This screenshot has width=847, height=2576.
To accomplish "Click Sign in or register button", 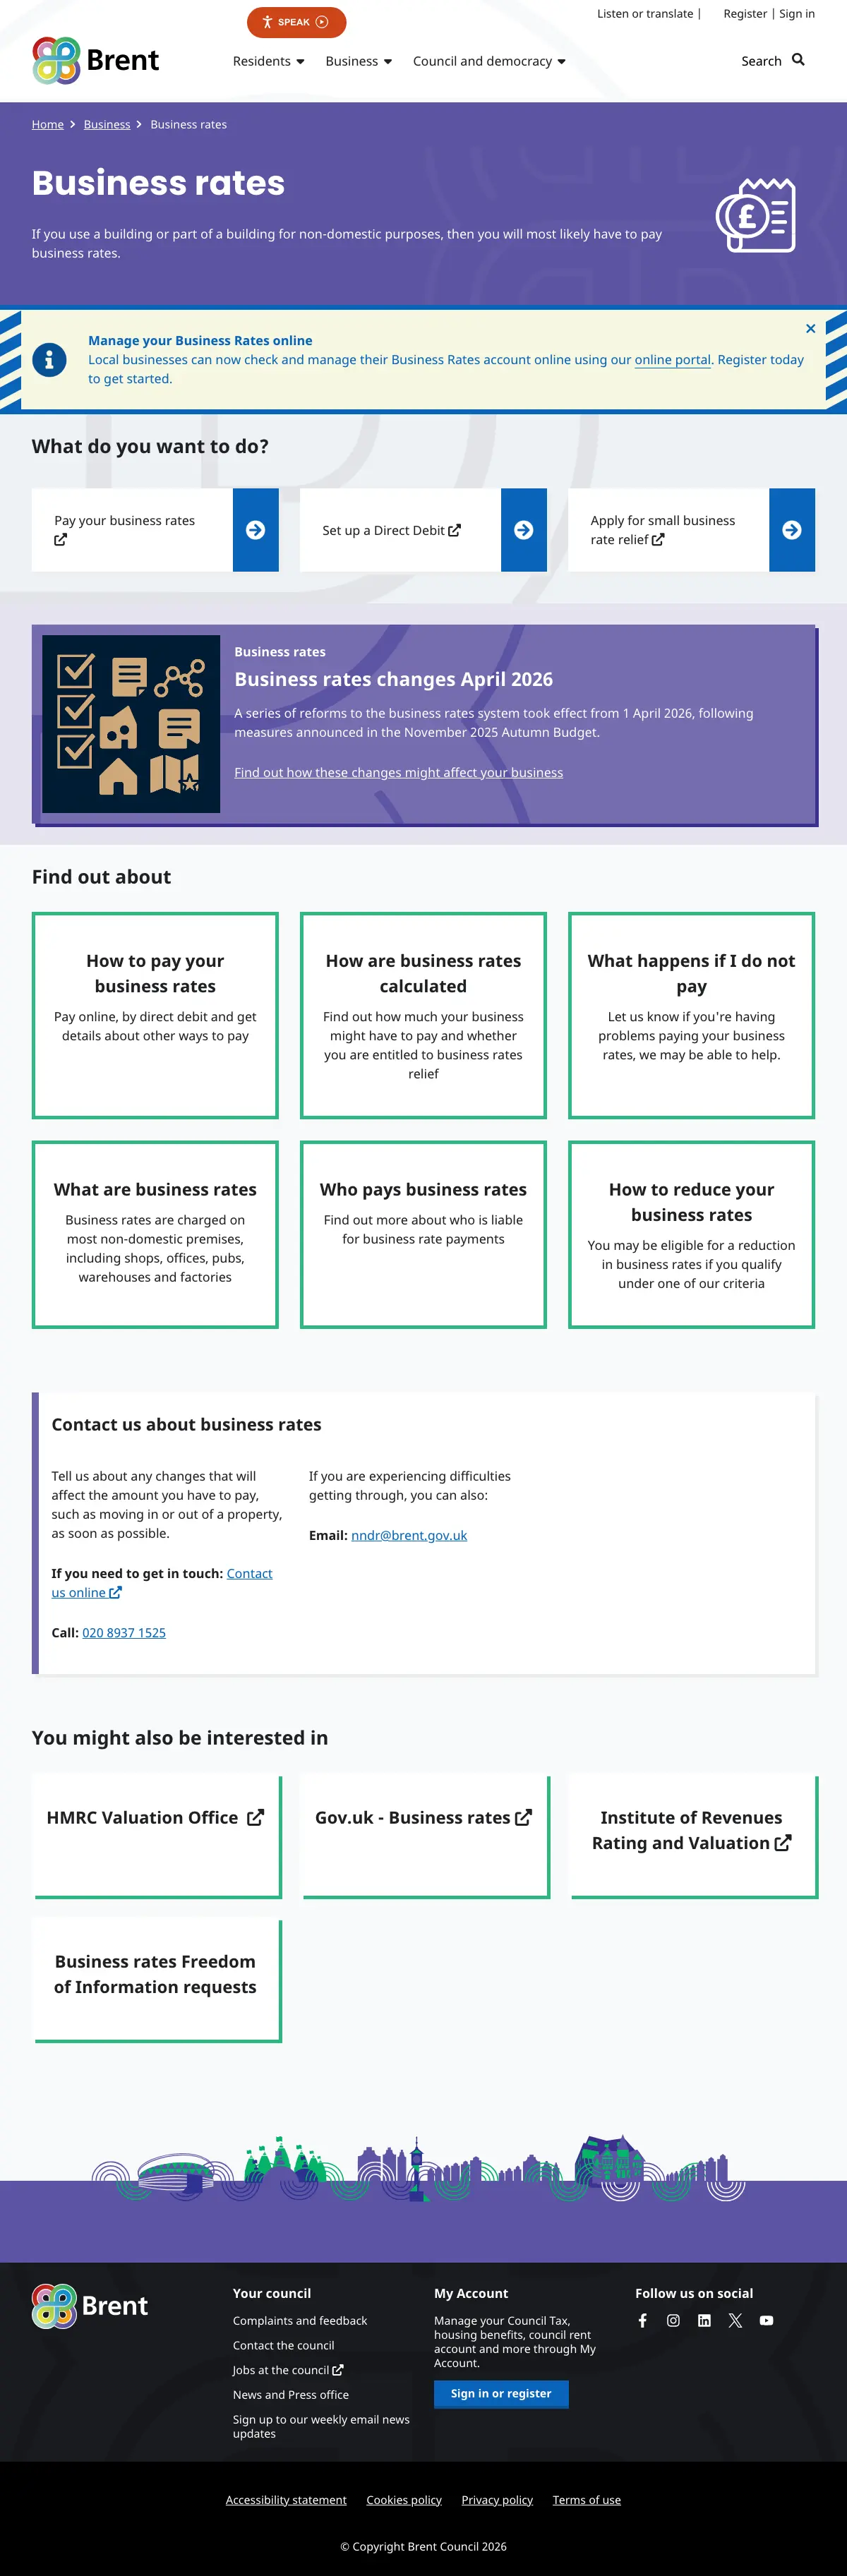I will pyautogui.click(x=501, y=2393).
